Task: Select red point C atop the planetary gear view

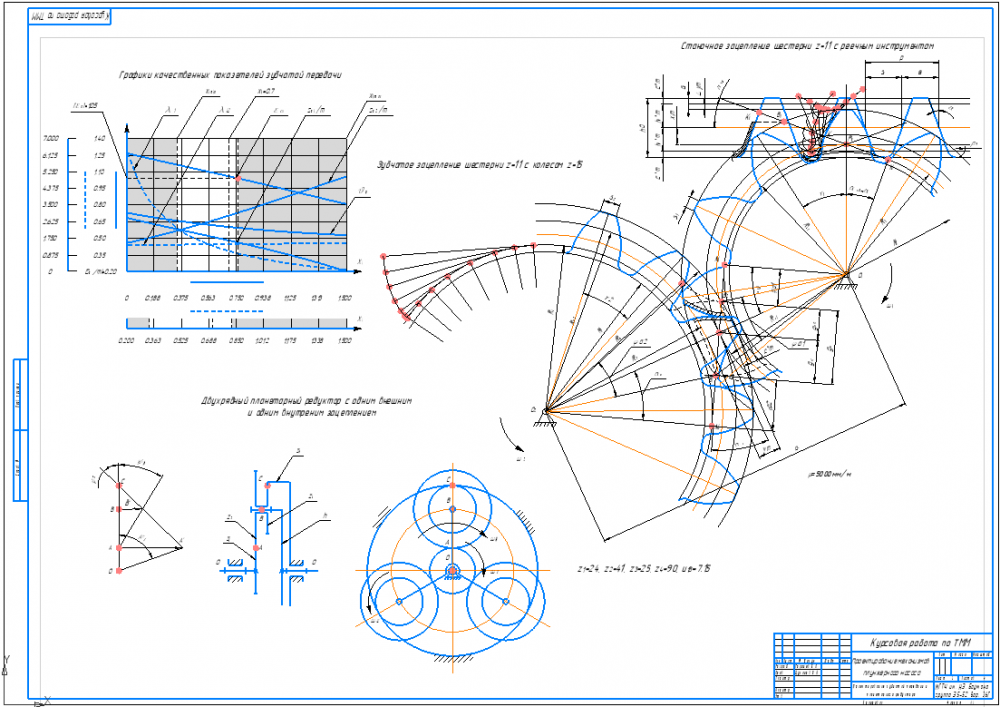Action: [x=452, y=486]
